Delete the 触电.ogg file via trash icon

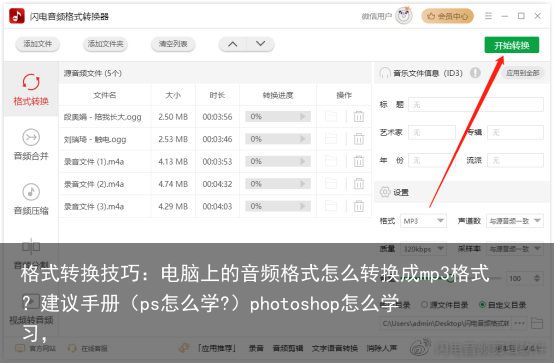click(359, 139)
